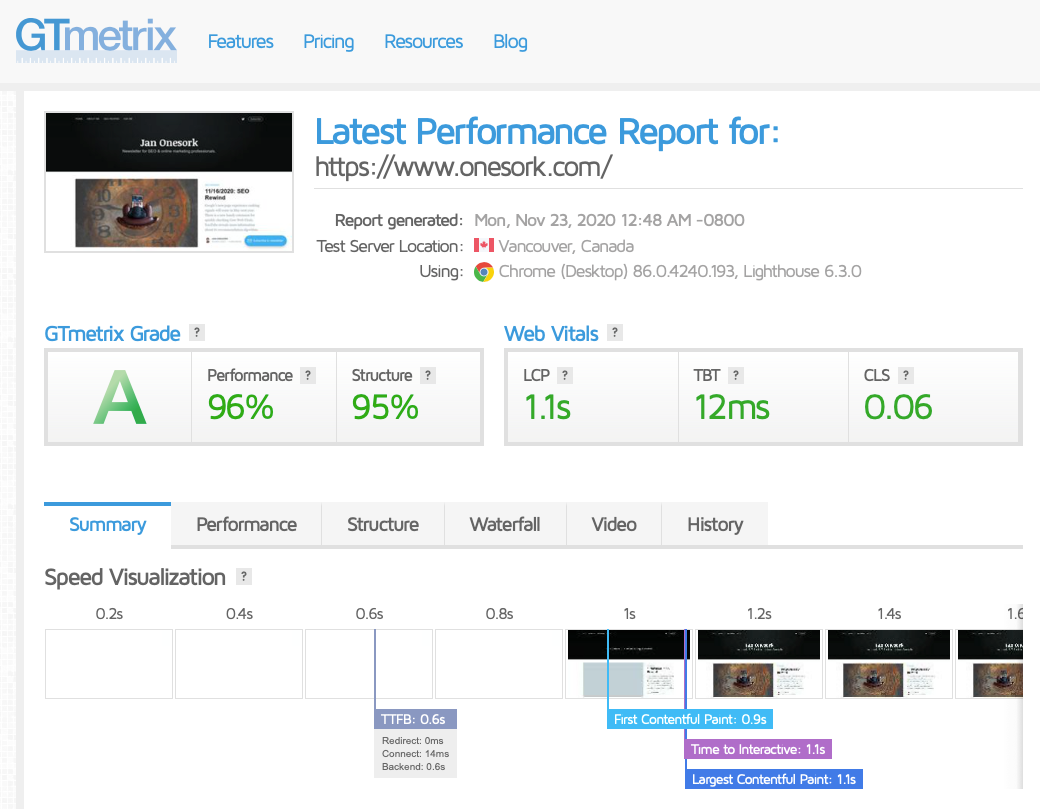Viewport: 1040px width, 809px height.
Task: Select the Summary tab
Action: pyautogui.click(x=107, y=525)
